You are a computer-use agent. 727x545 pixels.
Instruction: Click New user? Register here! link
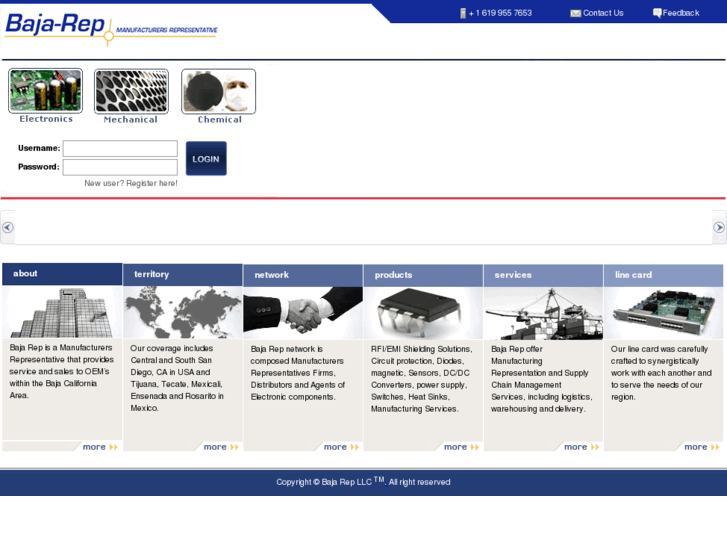[131, 183]
